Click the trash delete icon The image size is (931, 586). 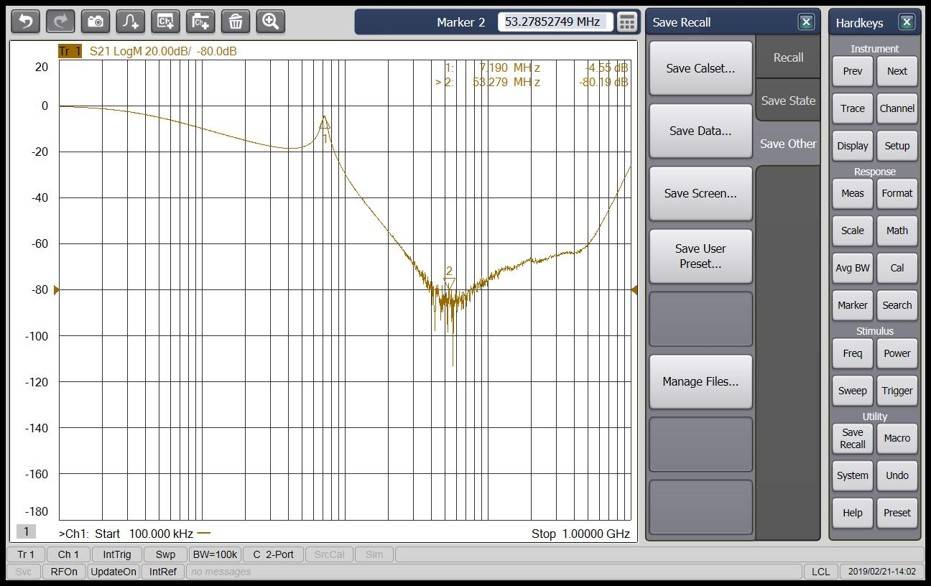coord(235,21)
